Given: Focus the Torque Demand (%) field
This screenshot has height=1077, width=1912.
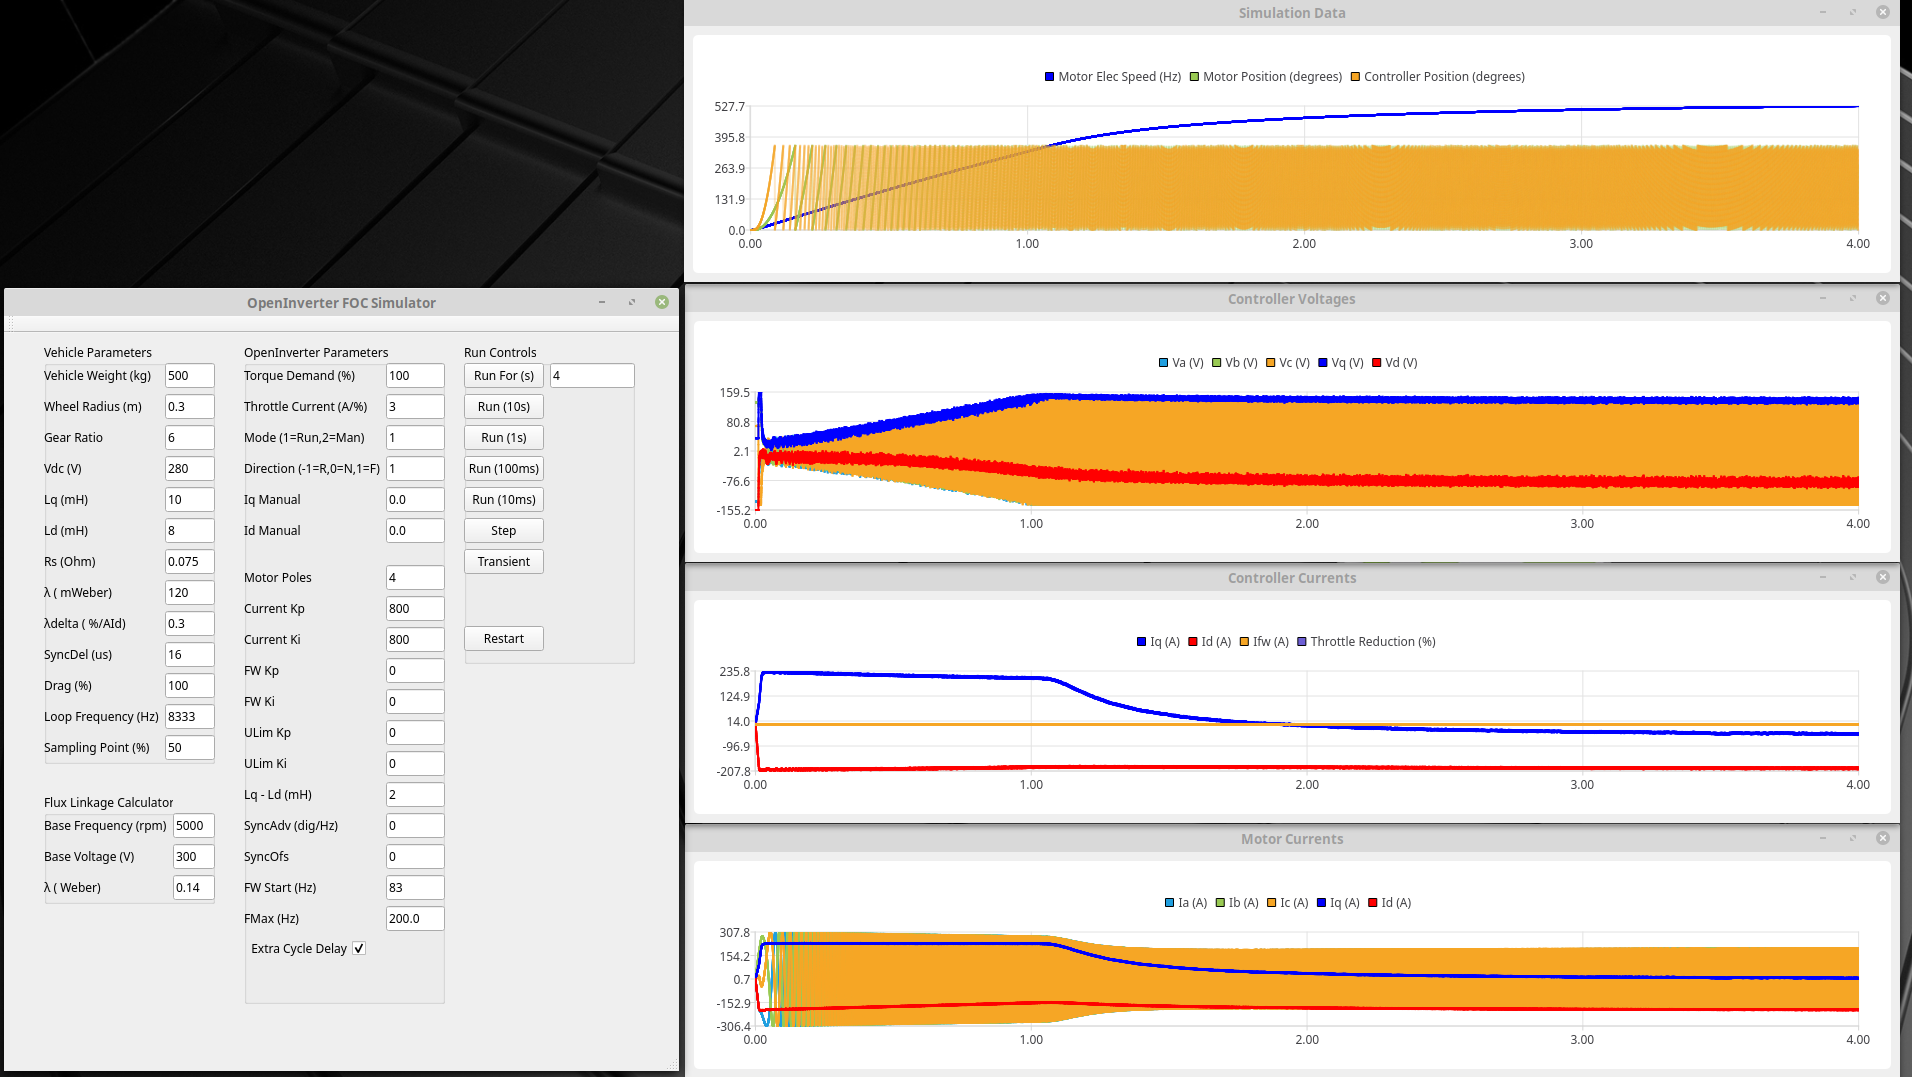Looking at the screenshot, I should [x=414, y=376].
